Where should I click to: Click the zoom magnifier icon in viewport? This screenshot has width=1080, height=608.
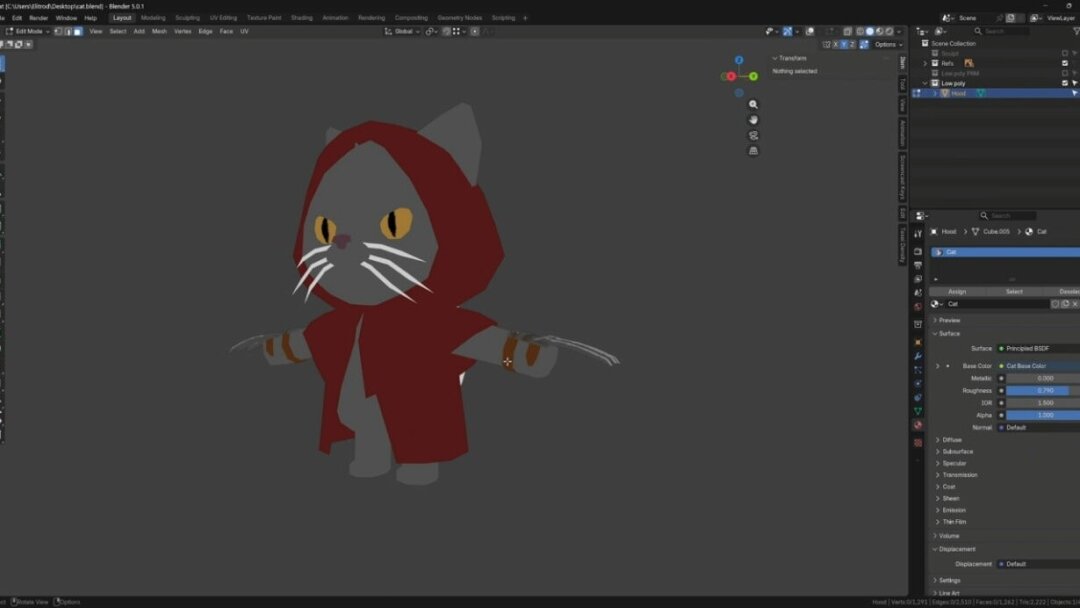click(x=753, y=104)
